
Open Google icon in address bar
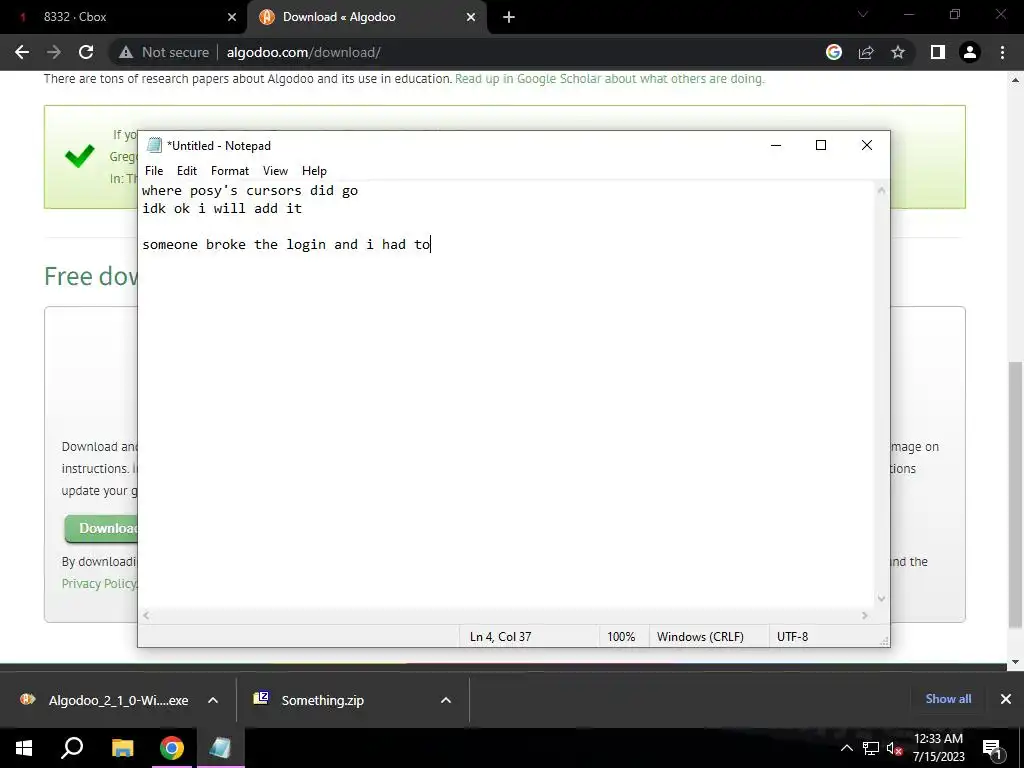834,52
